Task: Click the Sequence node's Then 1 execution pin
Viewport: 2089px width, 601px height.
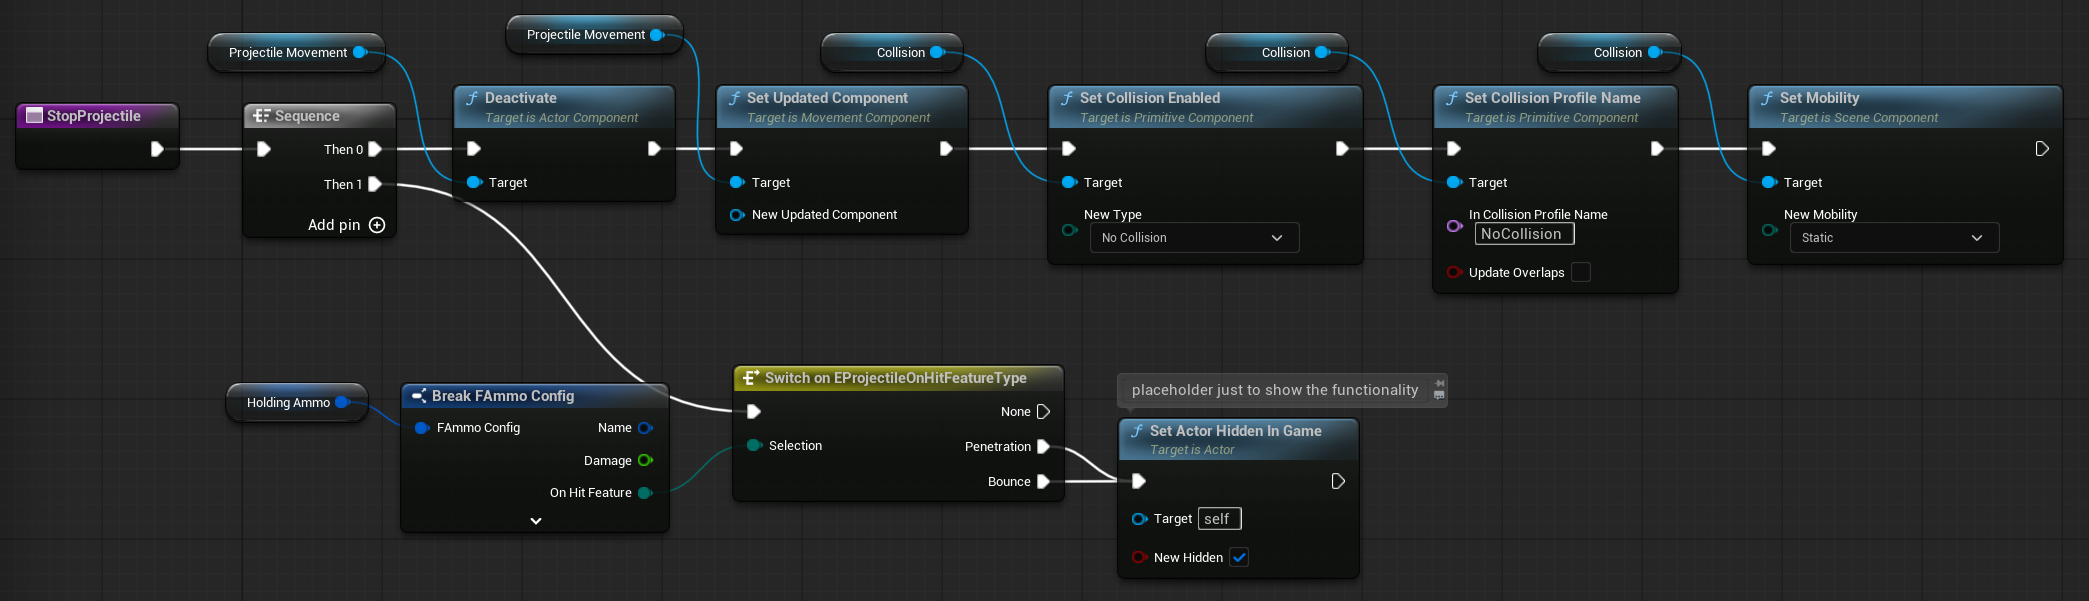Action: [x=375, y=184]
